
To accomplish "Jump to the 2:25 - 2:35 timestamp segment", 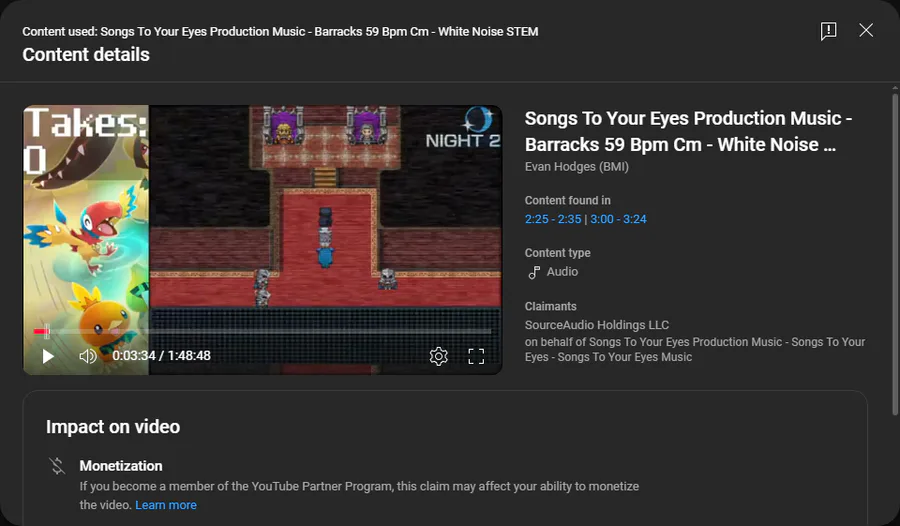I will click(x=553, y=219).
